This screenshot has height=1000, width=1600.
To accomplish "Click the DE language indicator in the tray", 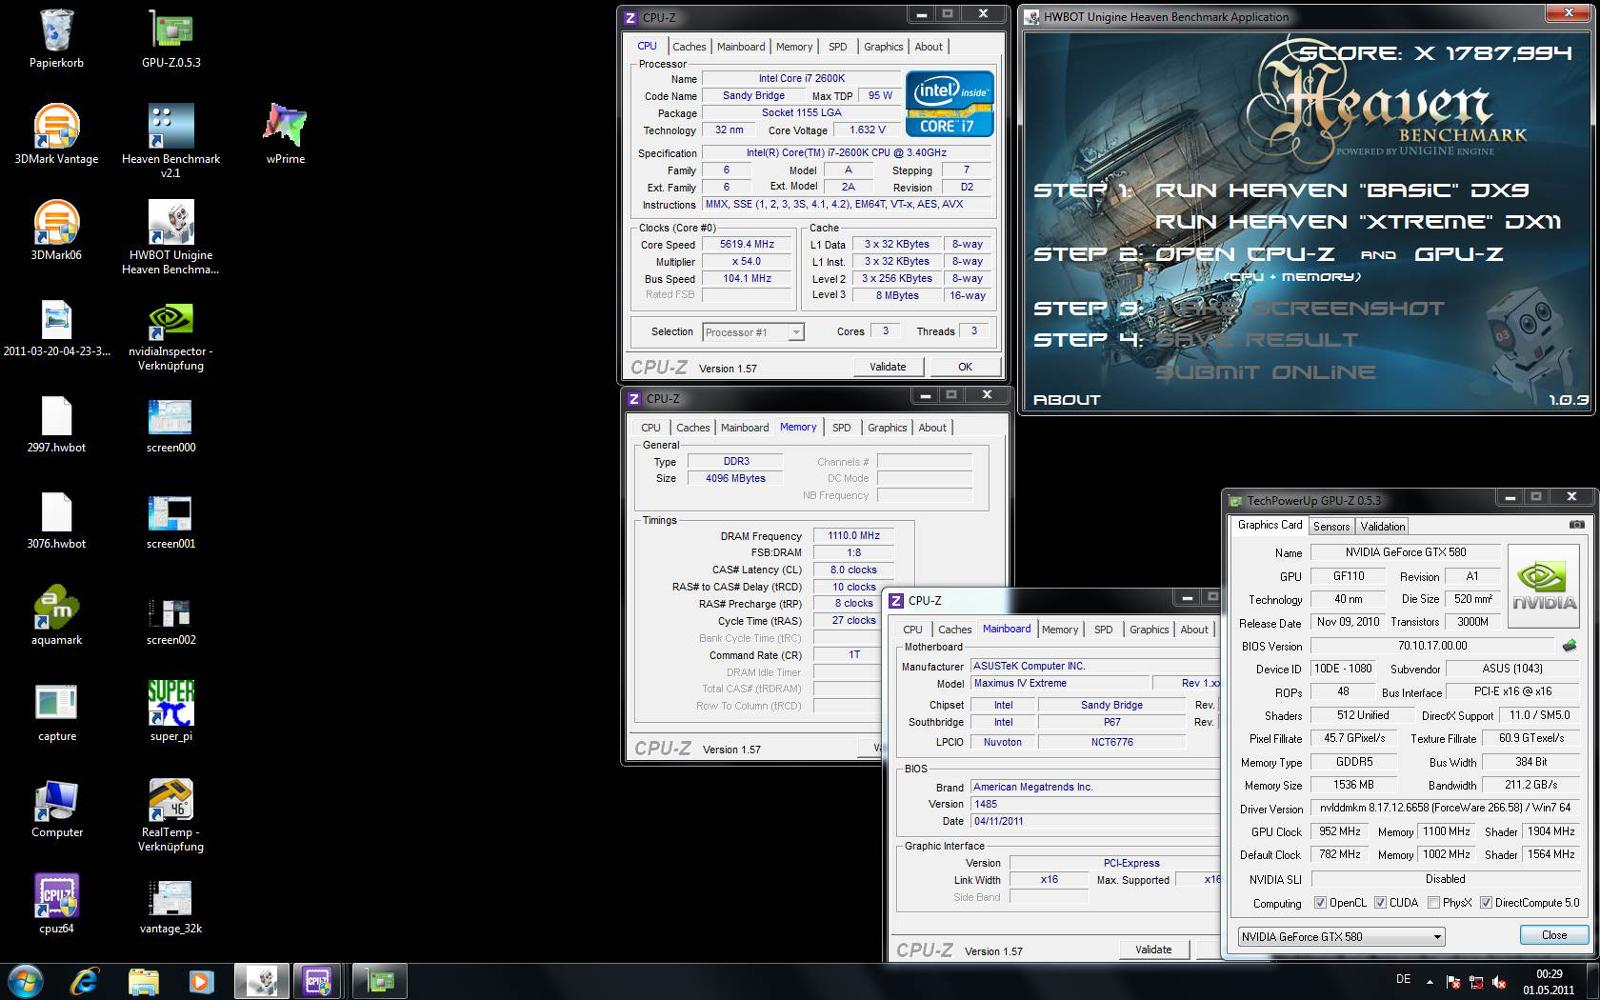I will pyautogui.click(x=1403, y=980).
